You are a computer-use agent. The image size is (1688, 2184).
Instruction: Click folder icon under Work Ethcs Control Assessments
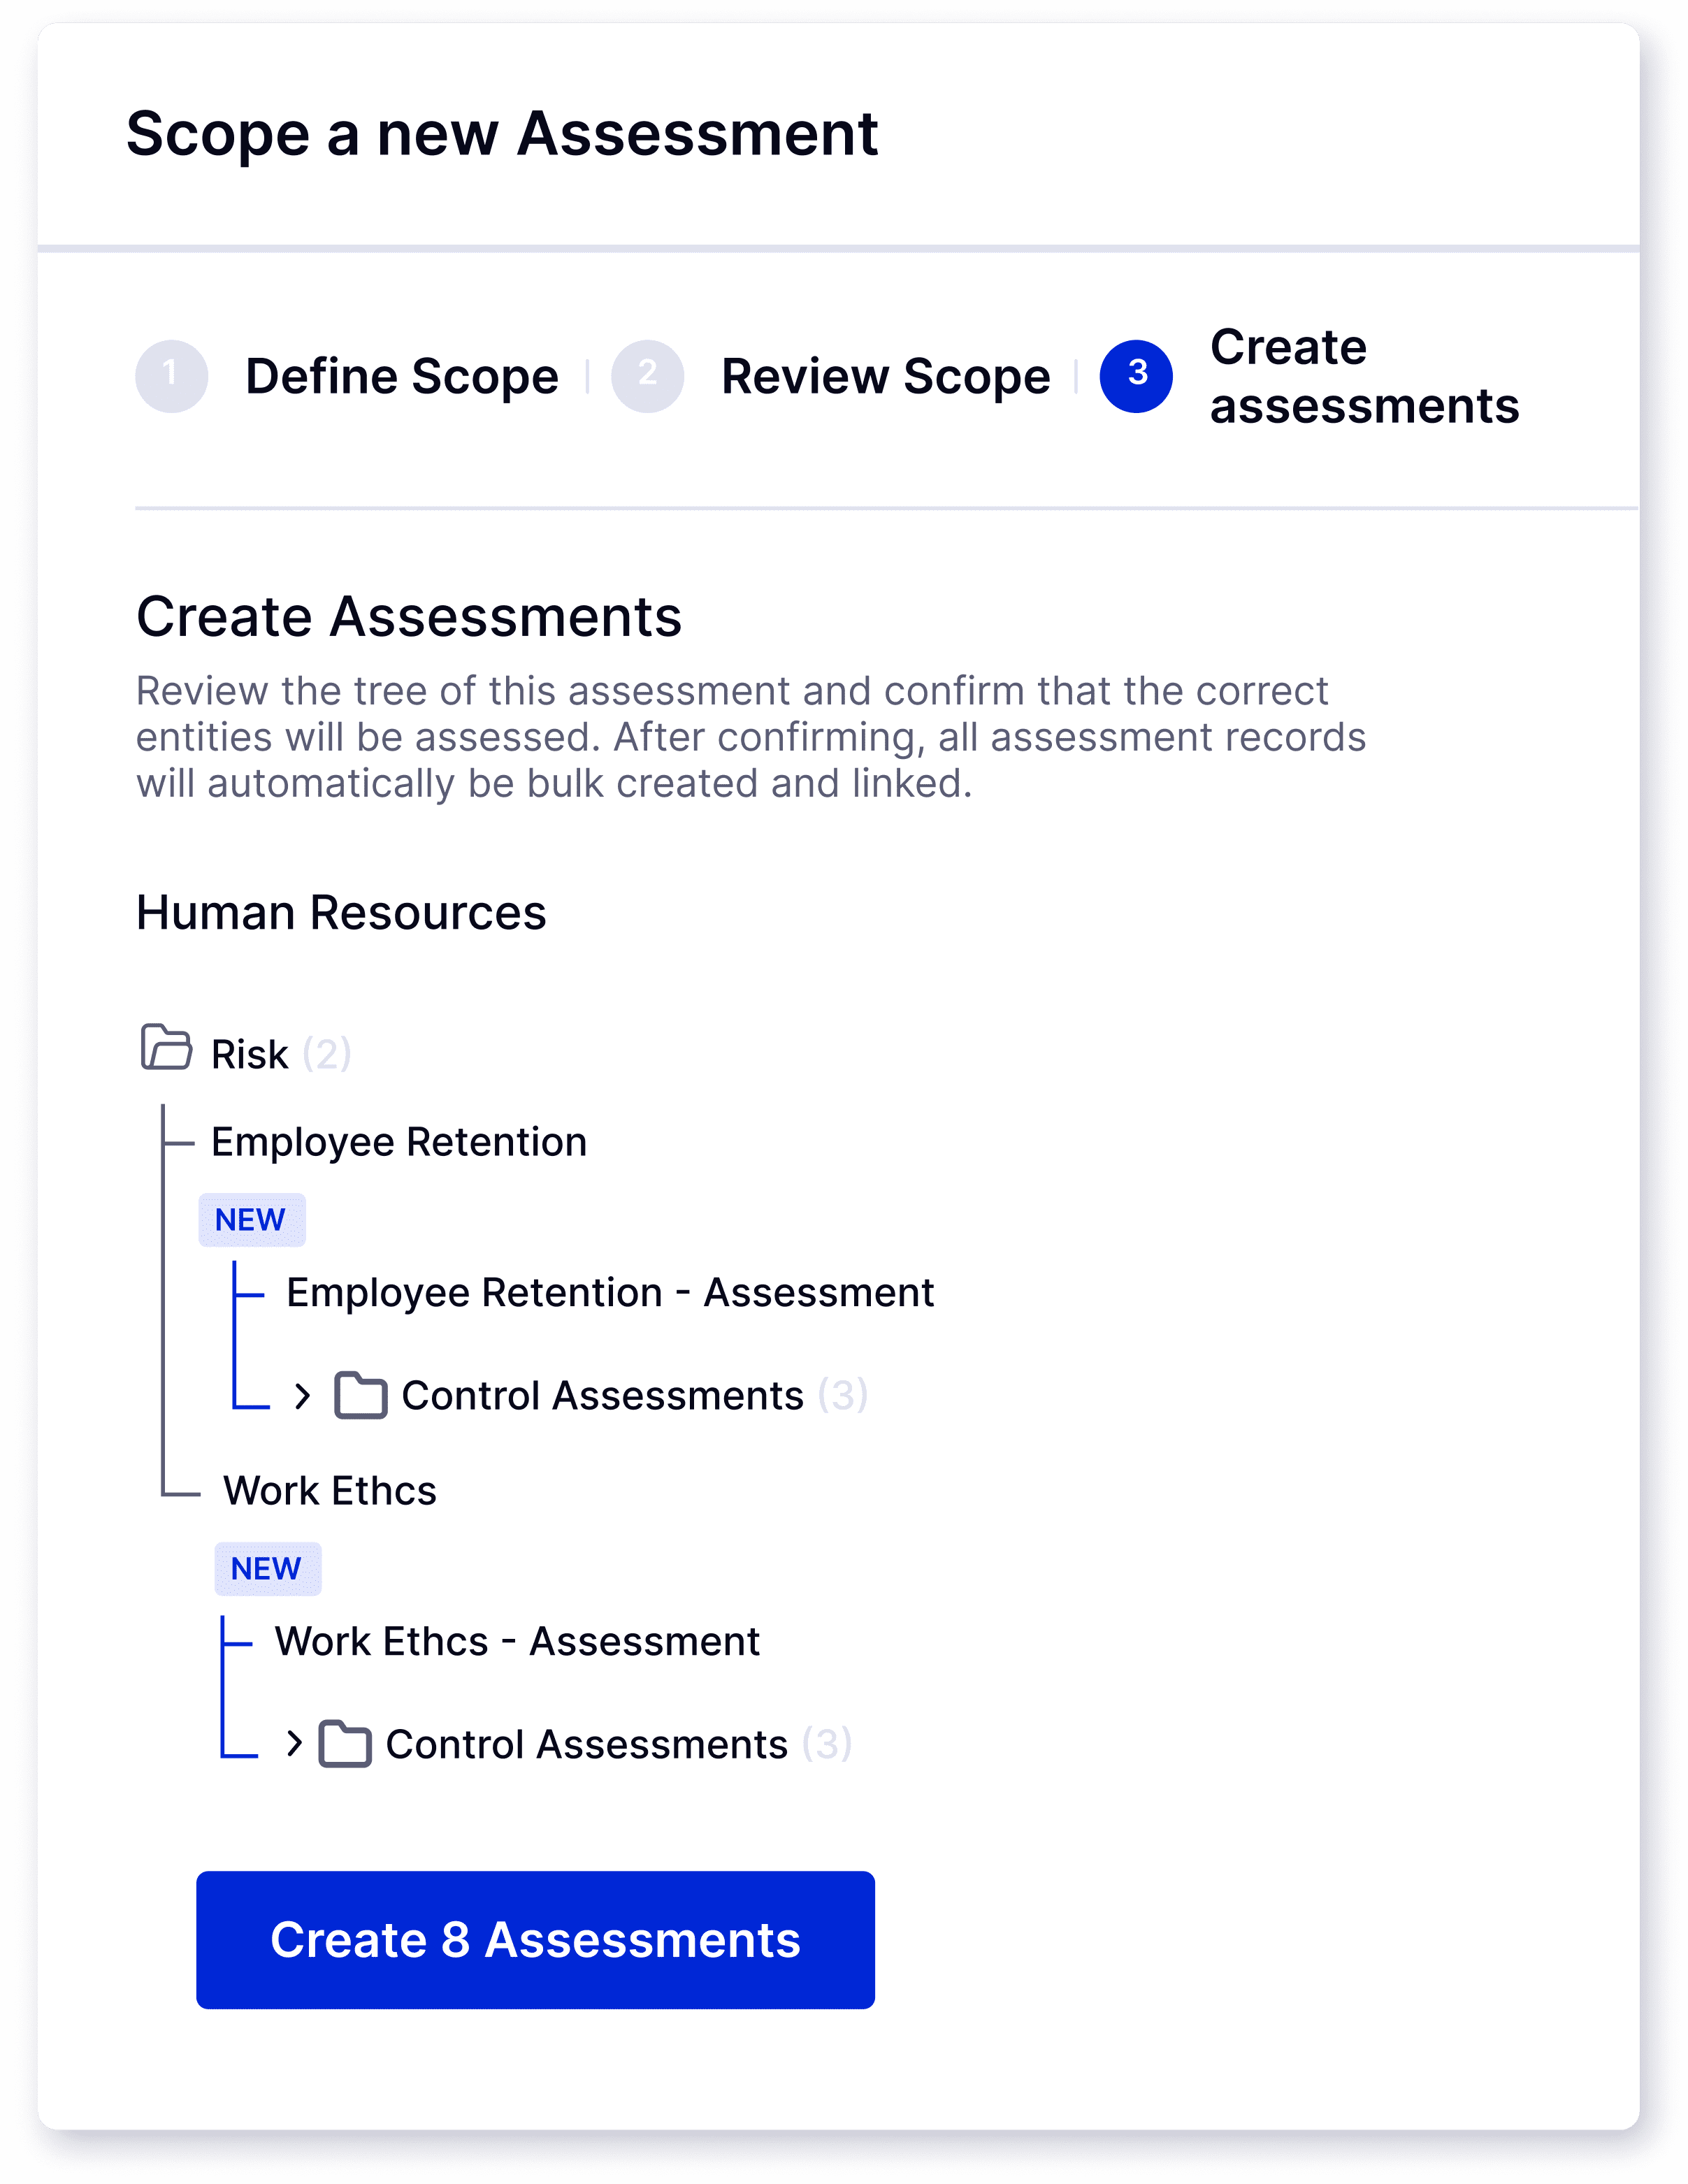click(345, 1744)
